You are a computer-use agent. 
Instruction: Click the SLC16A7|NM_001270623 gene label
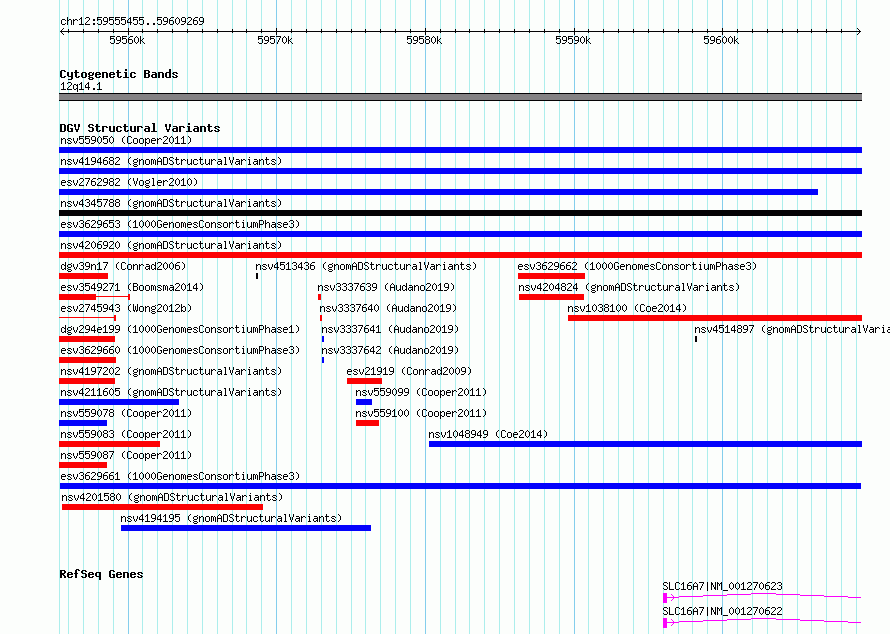[x=723, y=586]
